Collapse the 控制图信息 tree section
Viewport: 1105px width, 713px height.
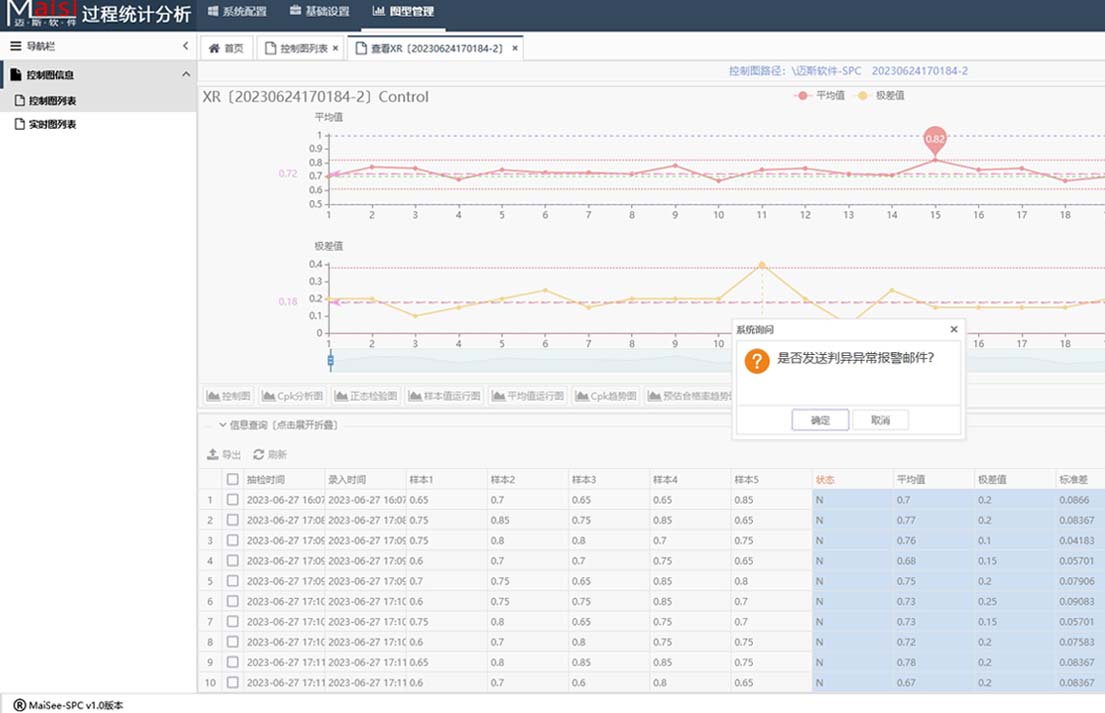186,75
